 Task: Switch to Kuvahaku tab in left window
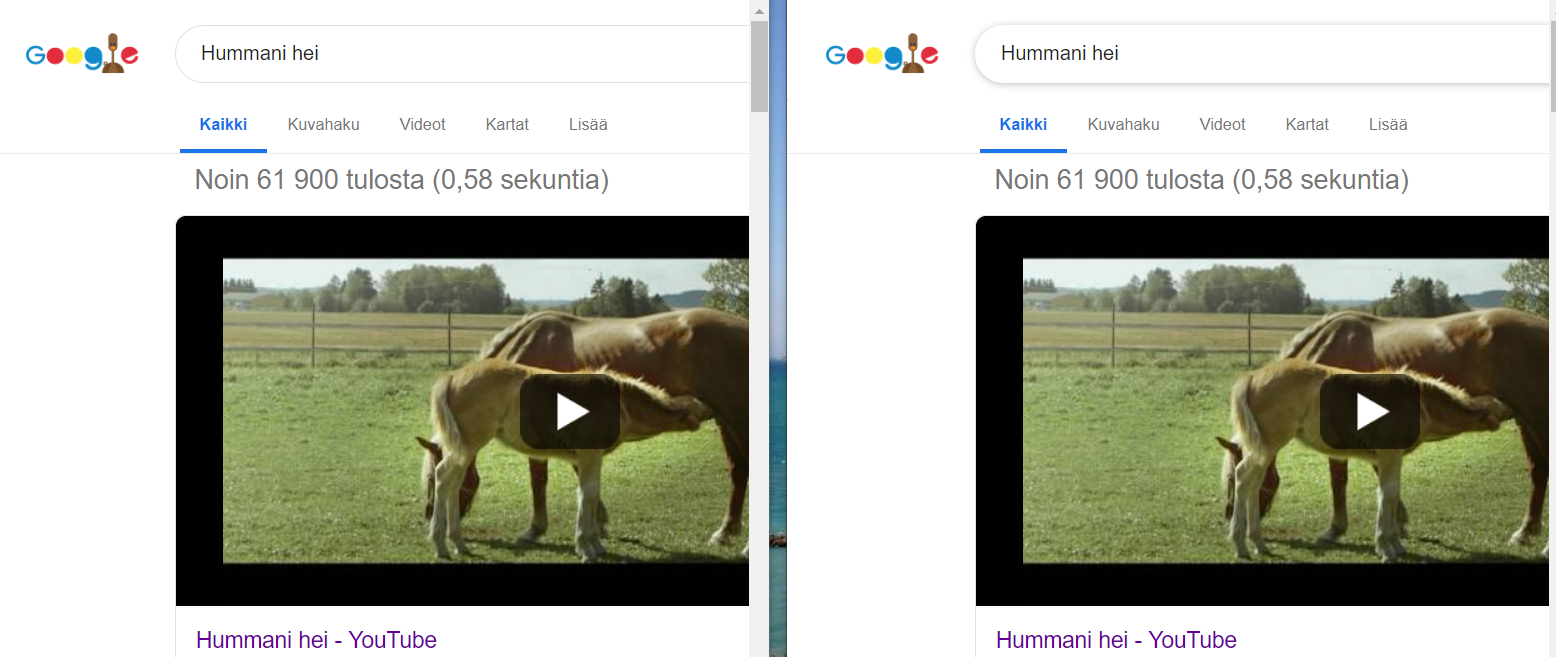pyautogui.click(x=323, y=125)
